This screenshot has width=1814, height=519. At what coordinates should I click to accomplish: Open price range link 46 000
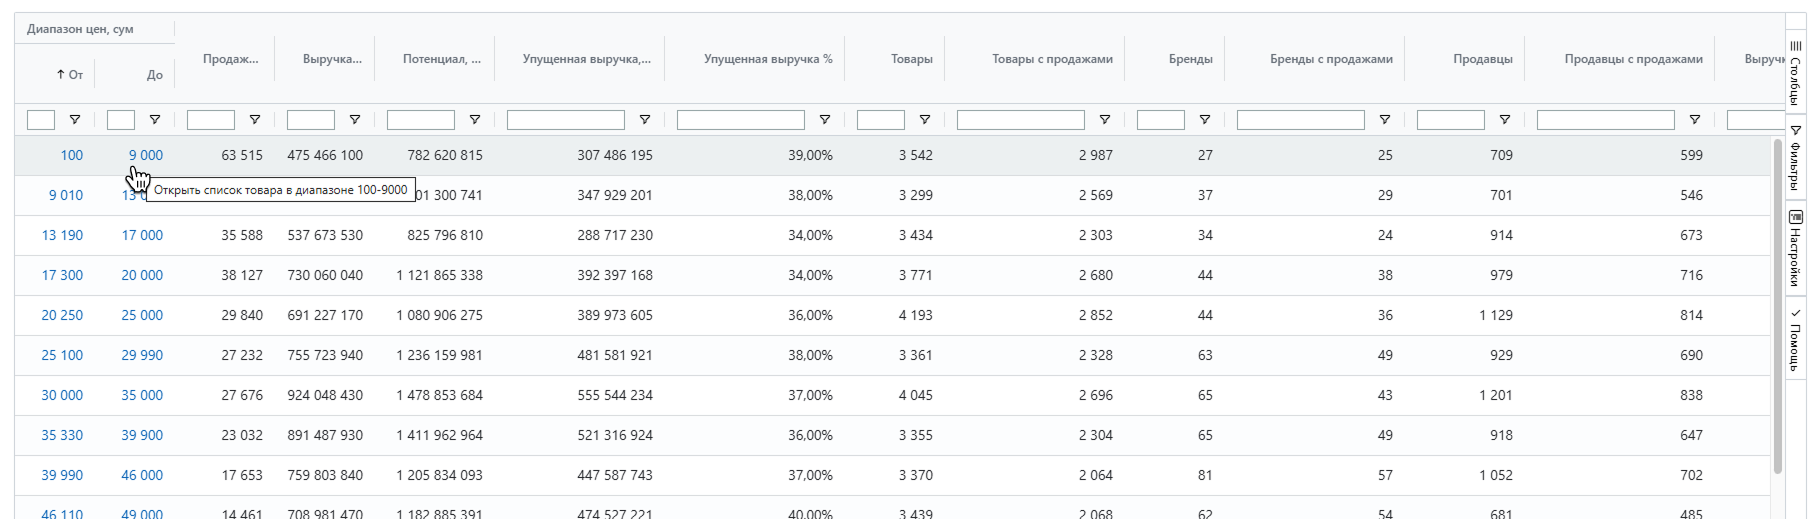click(x=142, y=475)
